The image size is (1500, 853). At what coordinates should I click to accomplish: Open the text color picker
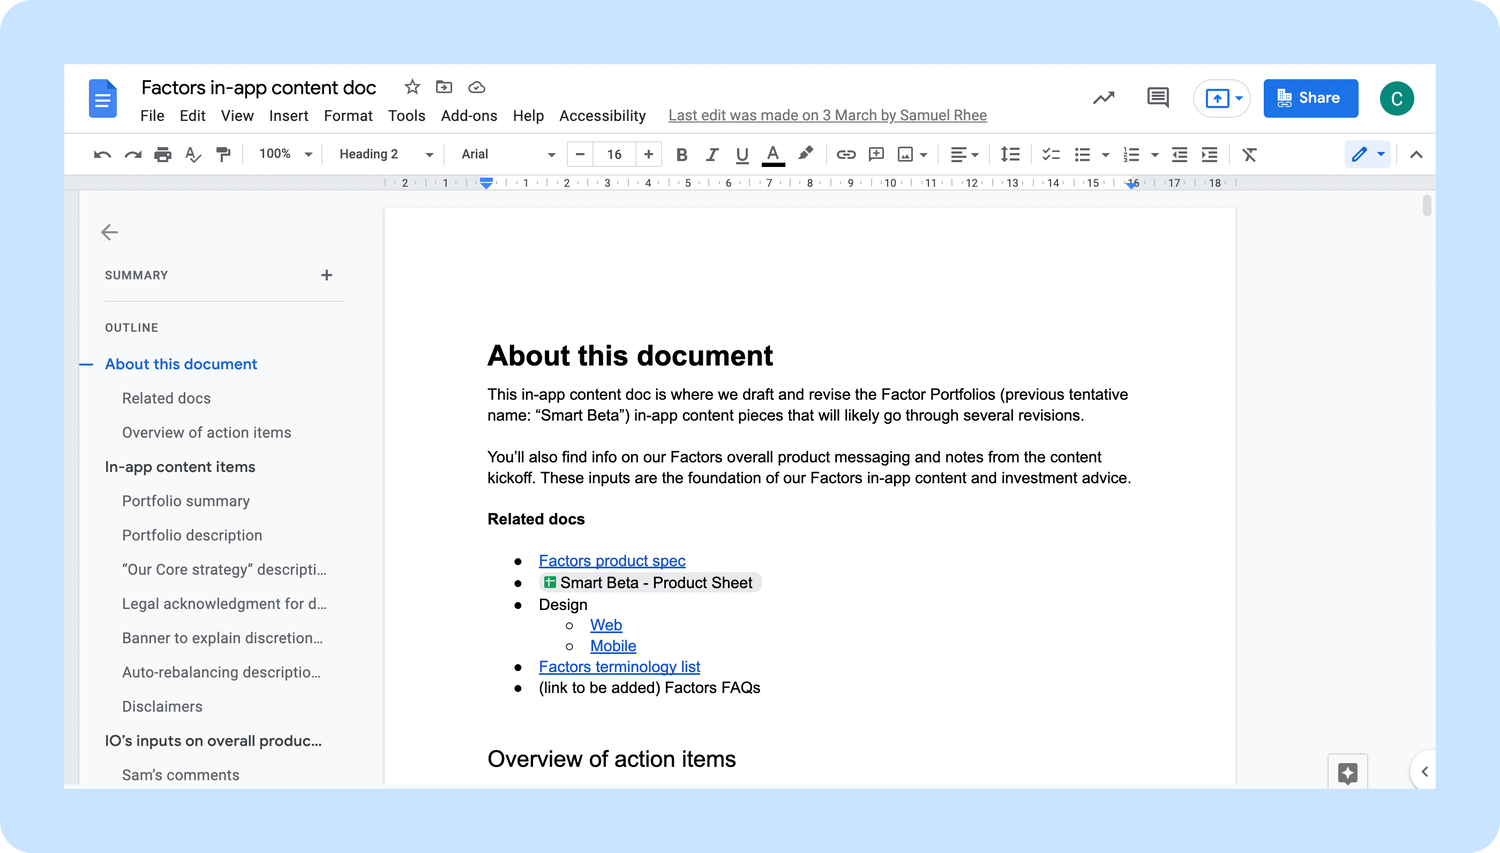pos(773,154)
